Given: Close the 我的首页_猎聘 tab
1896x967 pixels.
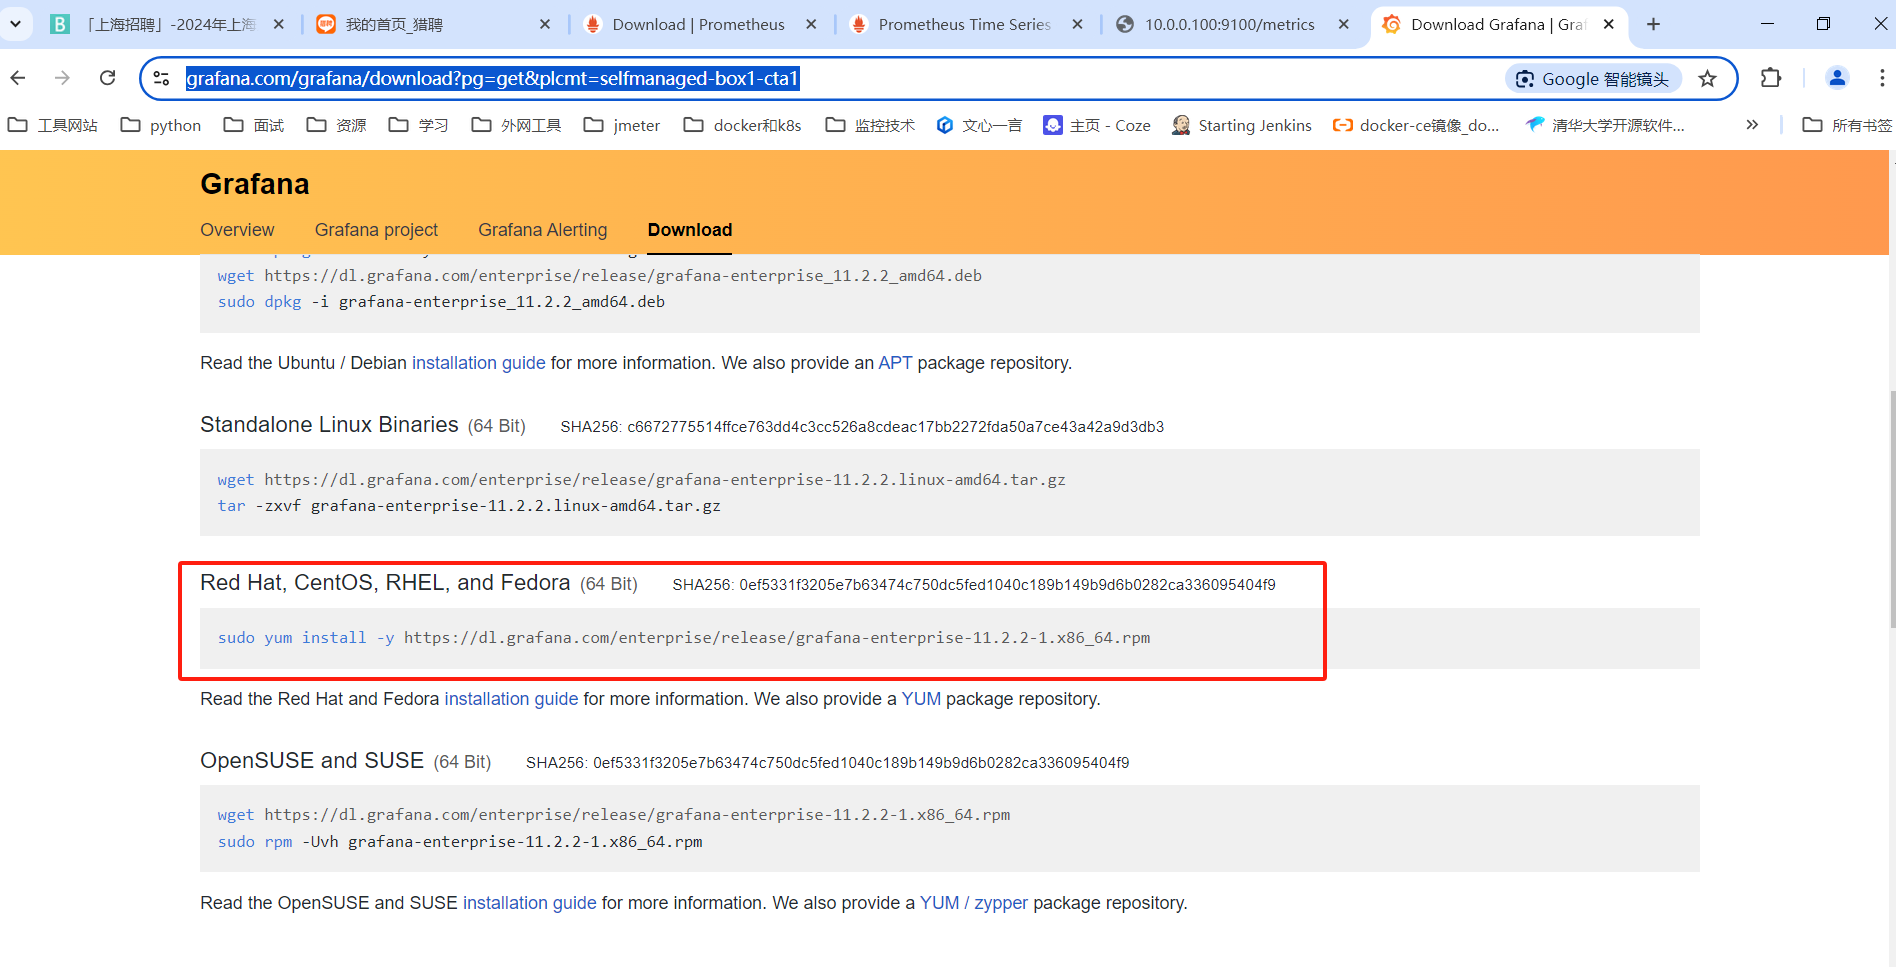Looking at the screenshot, I should (545, 24).
